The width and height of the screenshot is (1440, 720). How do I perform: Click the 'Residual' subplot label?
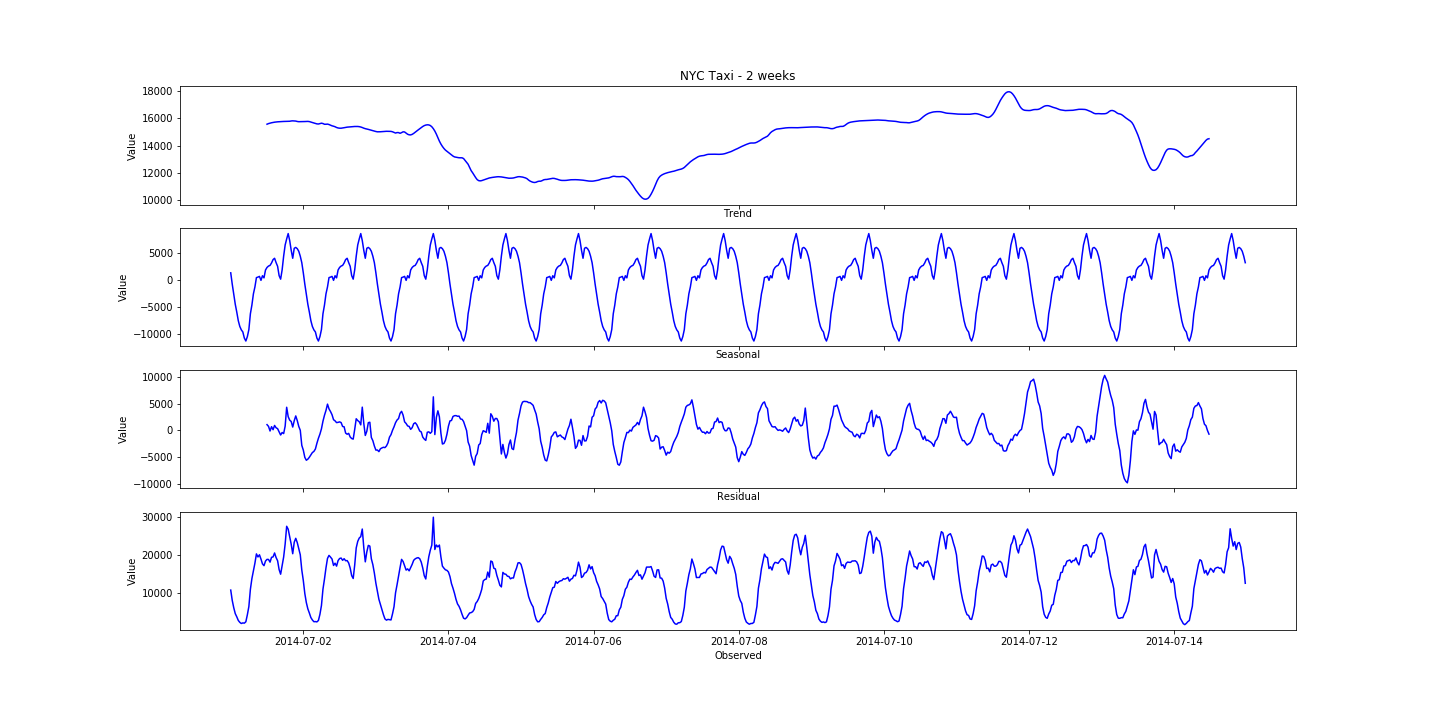pos(737,497)
